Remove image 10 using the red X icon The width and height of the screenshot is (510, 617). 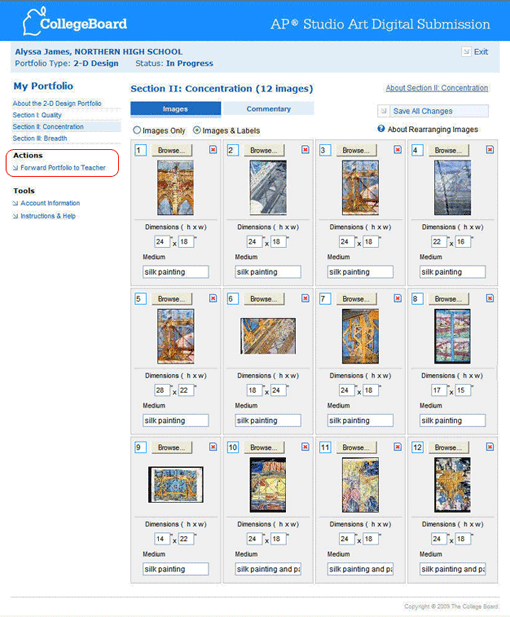[305, 447]
